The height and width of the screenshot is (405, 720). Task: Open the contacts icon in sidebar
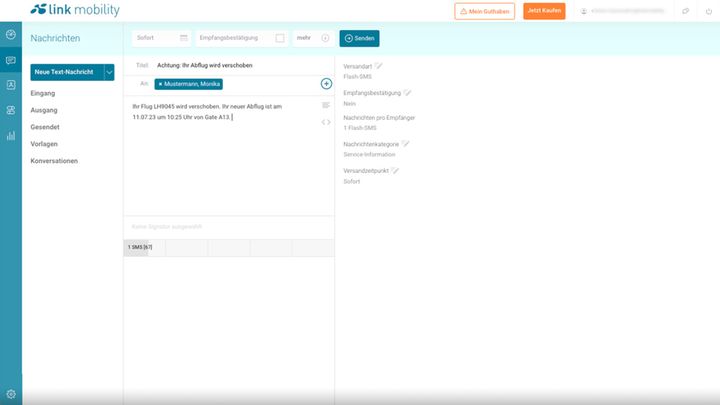(x=11, y=85)
